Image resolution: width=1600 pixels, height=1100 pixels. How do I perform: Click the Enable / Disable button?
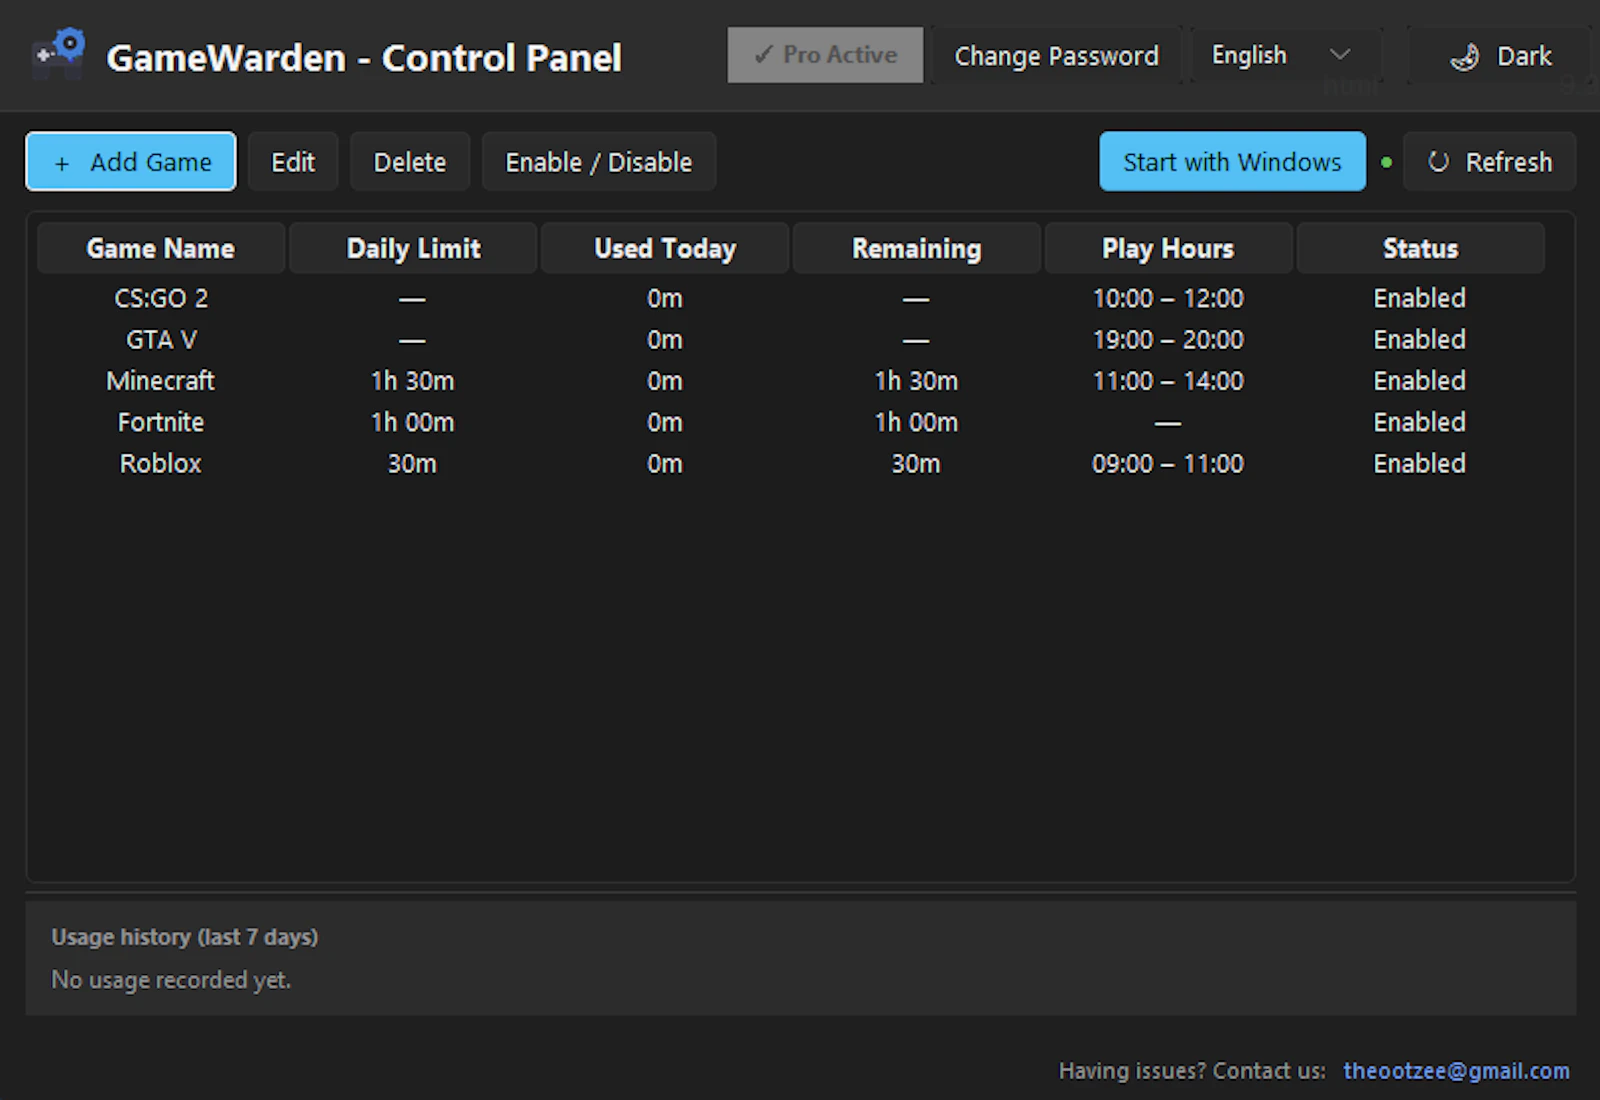click(x=598, y=162)
